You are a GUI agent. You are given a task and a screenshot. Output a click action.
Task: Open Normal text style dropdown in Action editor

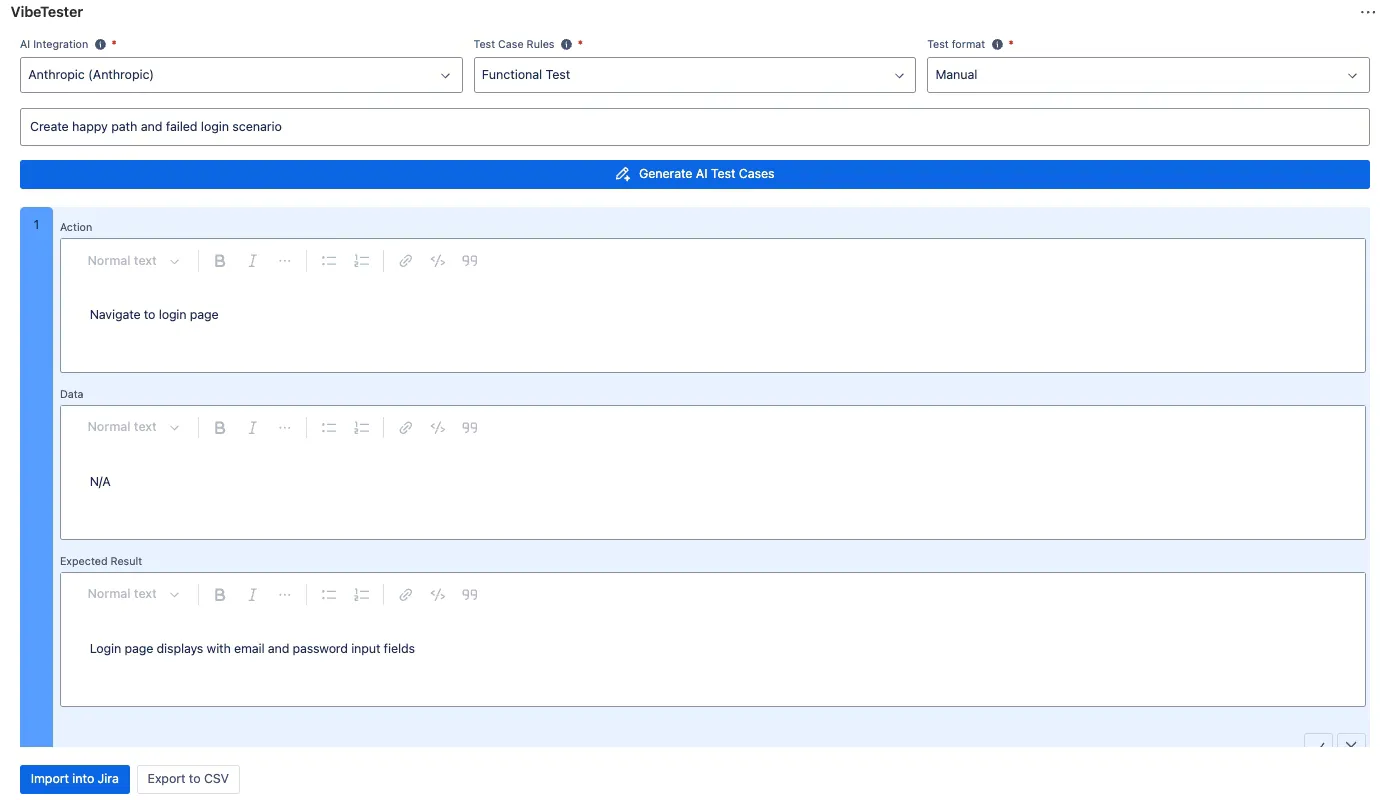[x=133, y=261]
